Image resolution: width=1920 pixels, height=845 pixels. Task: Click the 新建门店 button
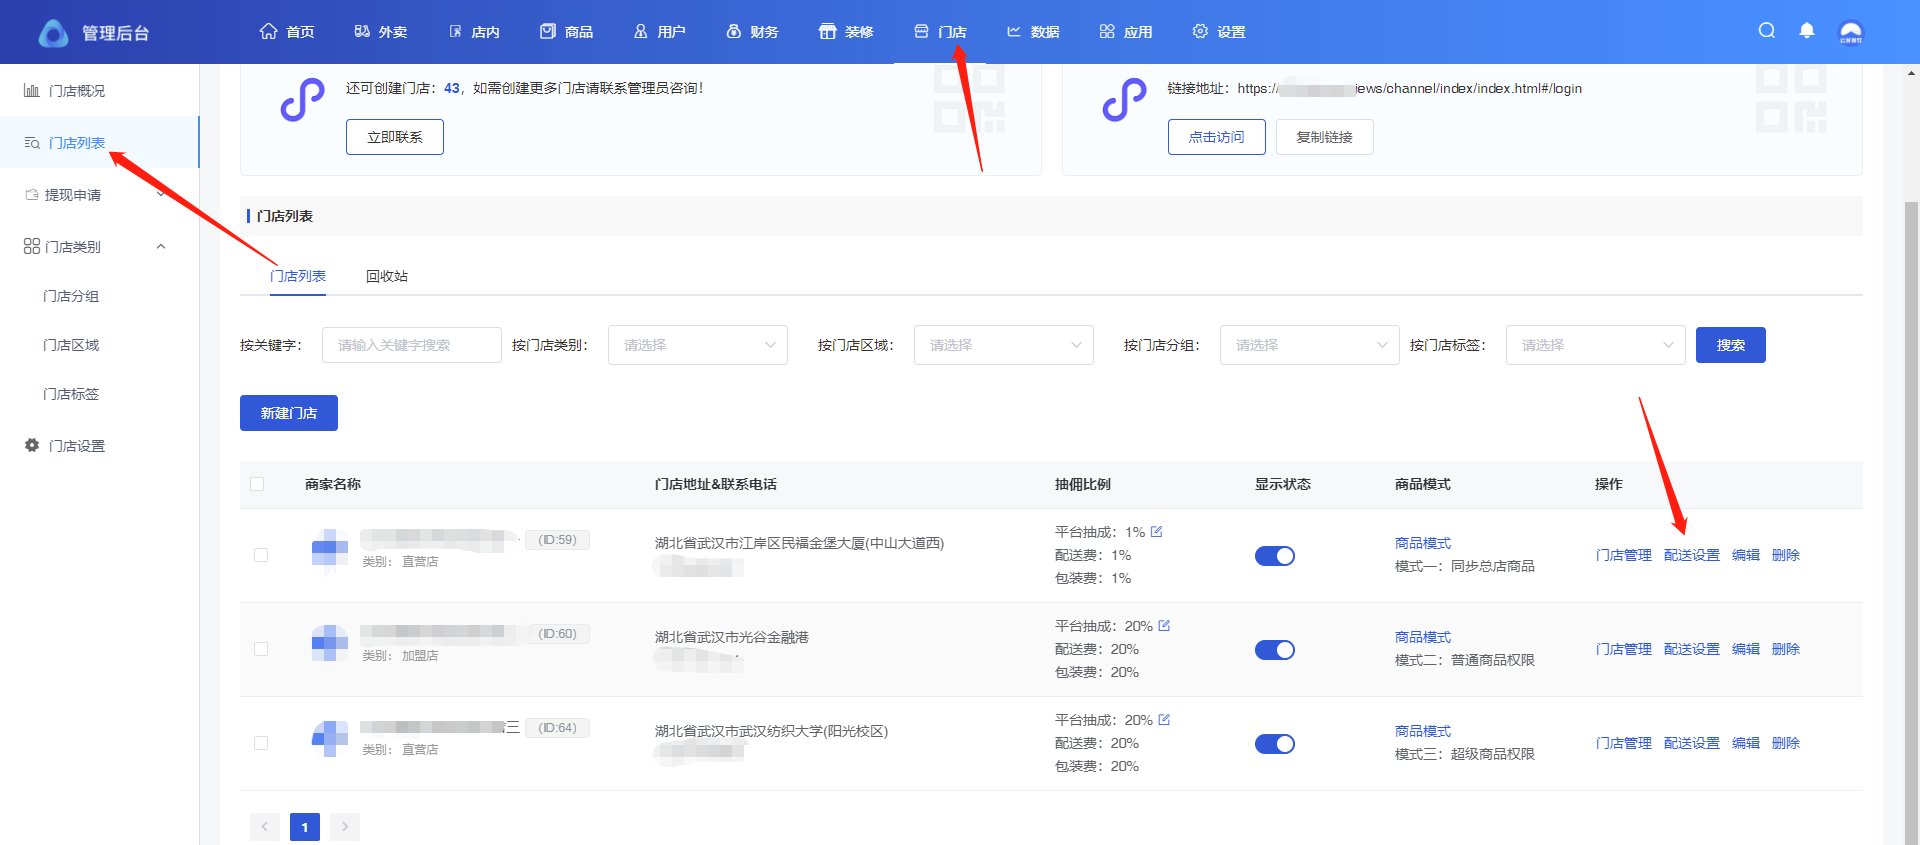click(288, 413)
